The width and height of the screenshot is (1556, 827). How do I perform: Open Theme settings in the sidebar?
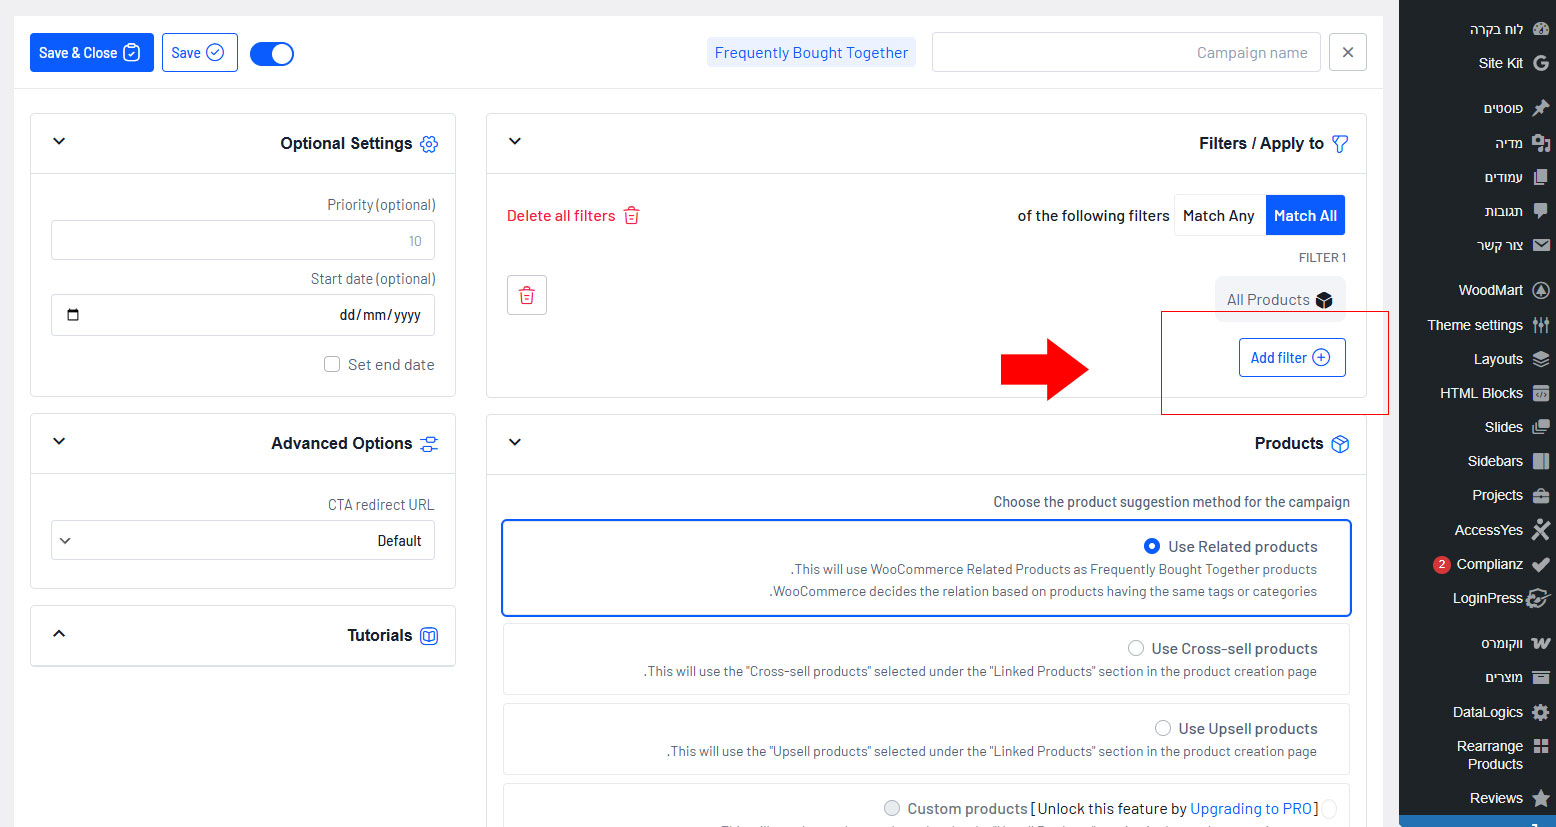(x=1475, y=325)
